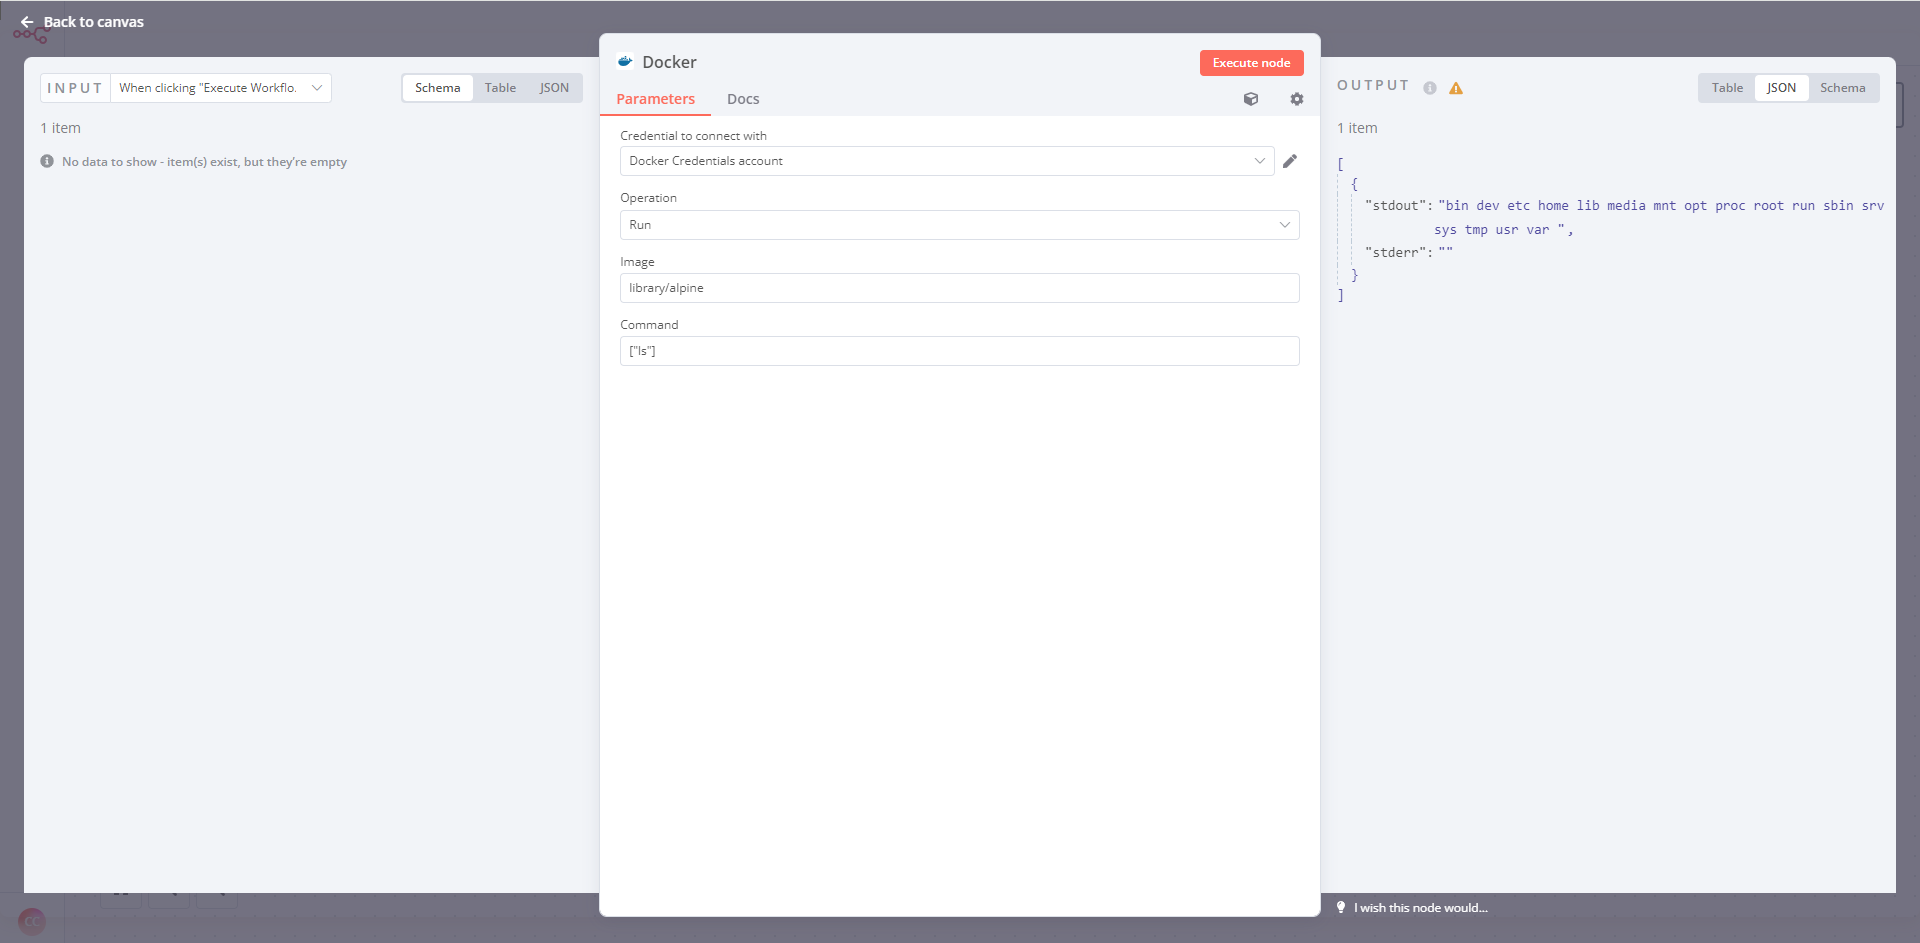This screenshot has width=1920, height=943.
Task: Switch input view to JSON
Action: click(554, 88)
